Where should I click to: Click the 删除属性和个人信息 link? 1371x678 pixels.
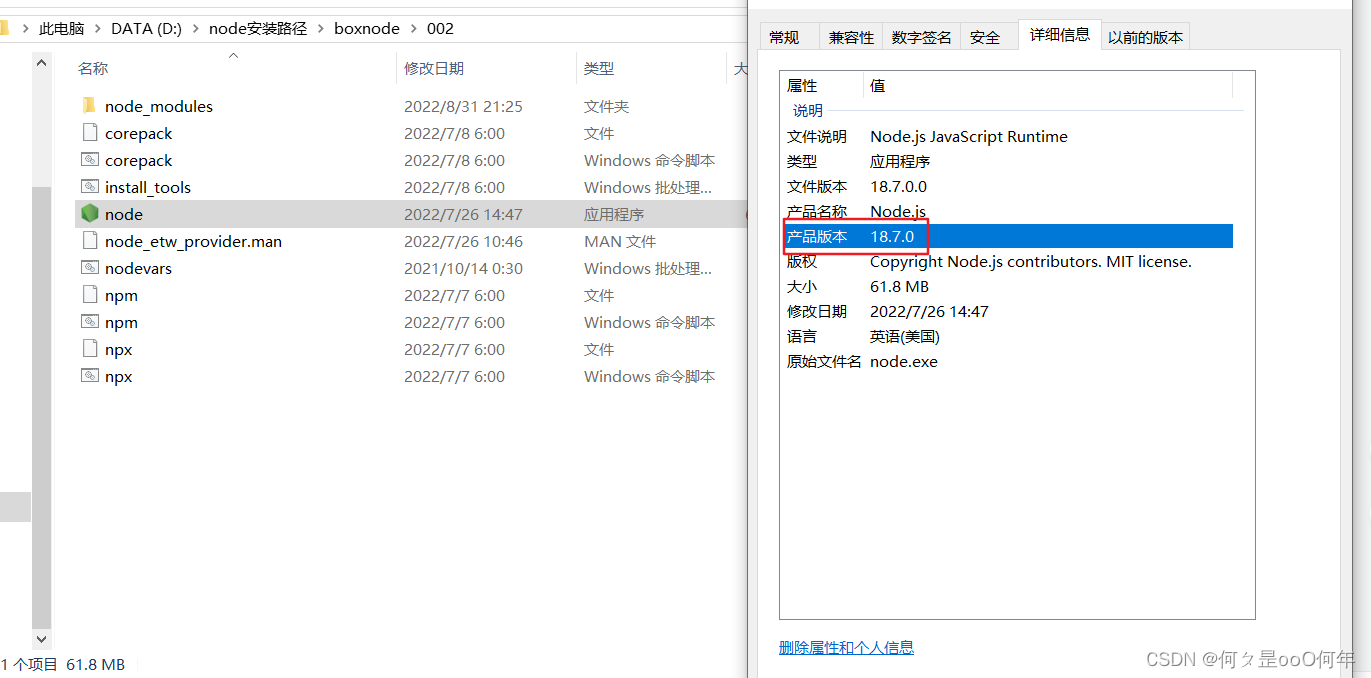[x=846, y=647]
